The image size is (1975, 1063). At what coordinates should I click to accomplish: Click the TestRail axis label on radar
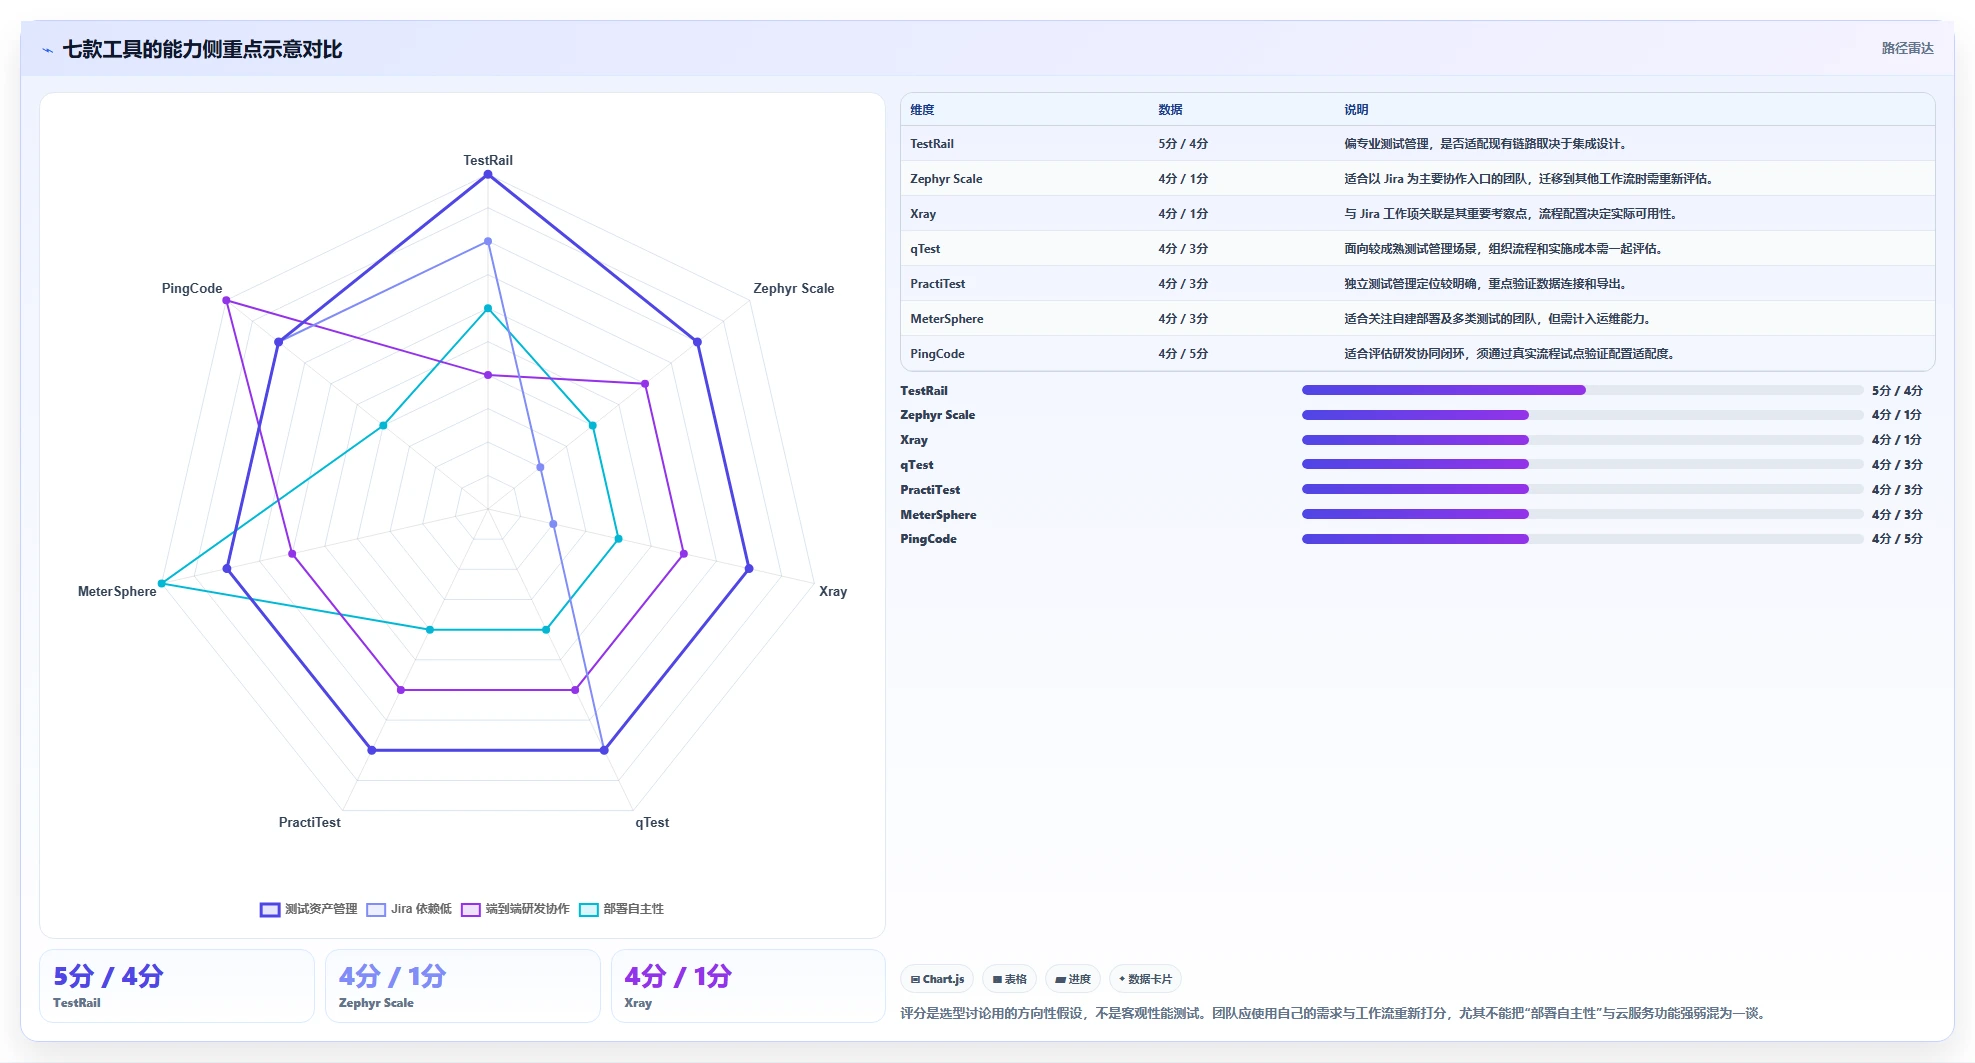click(488, 160)
